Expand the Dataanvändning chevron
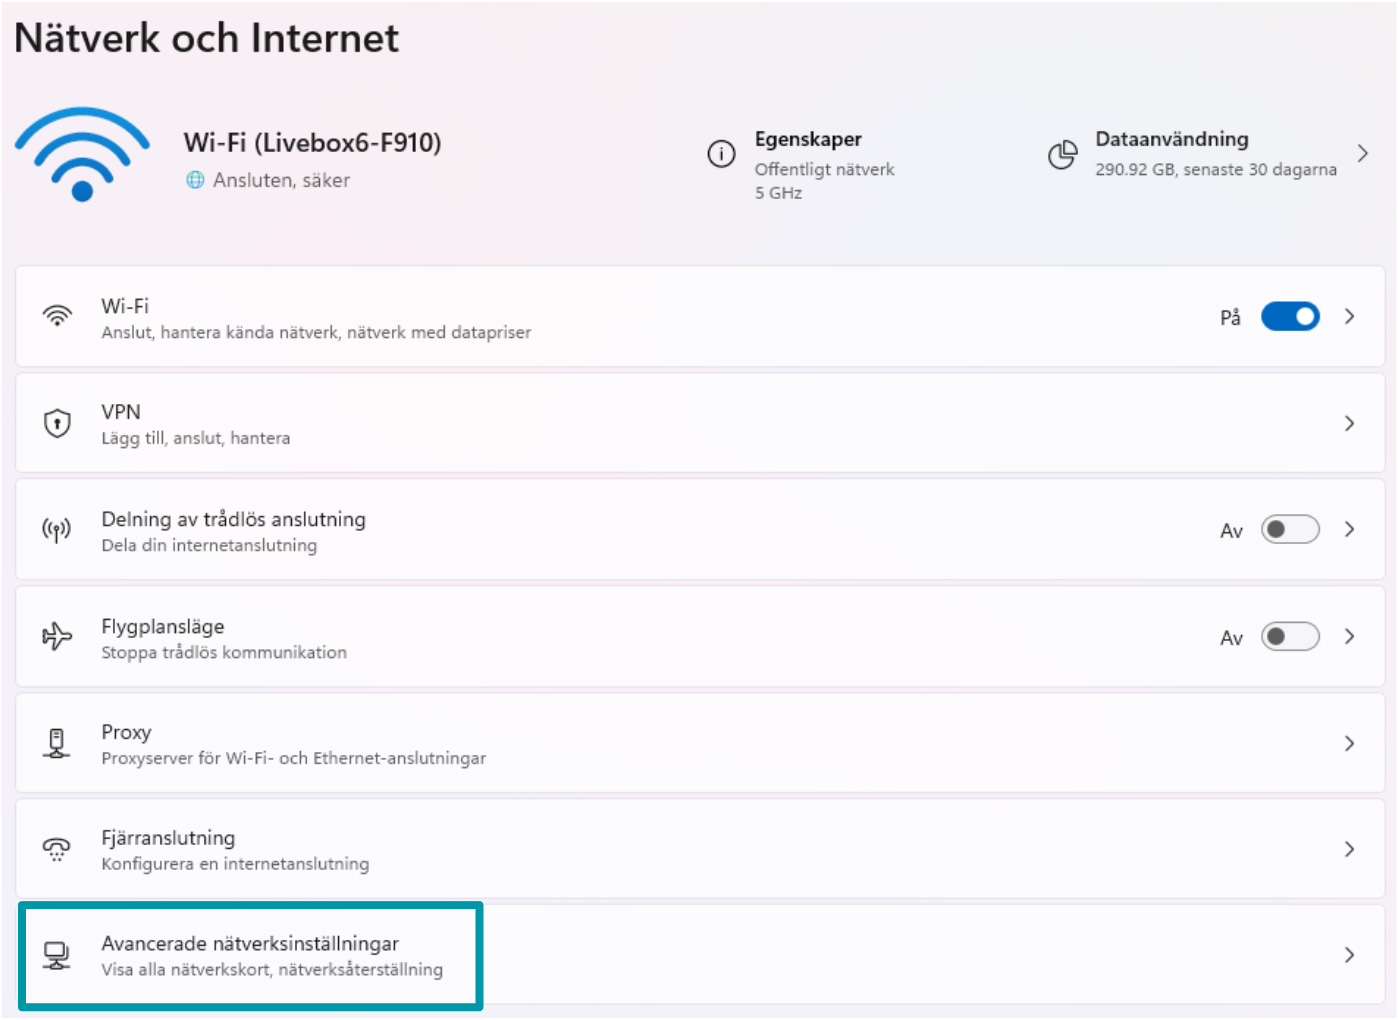The height and width of the screenshot is (1020, 1398). point(1363,153)
